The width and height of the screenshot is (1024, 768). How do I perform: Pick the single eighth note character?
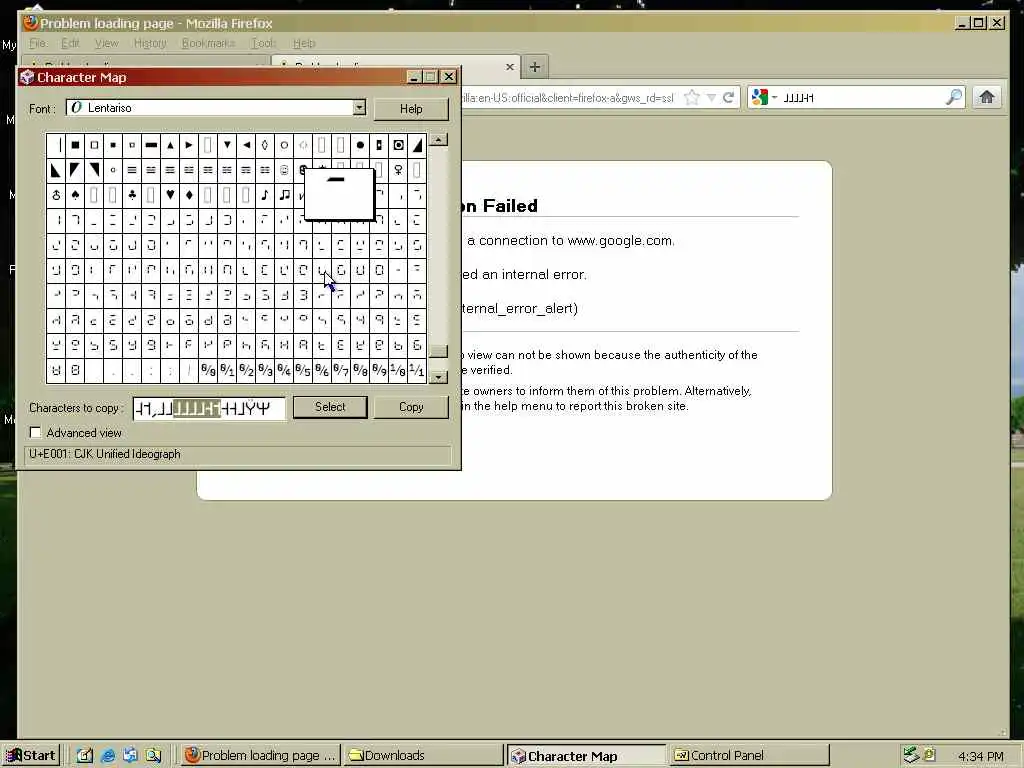(x=264, y=195)
